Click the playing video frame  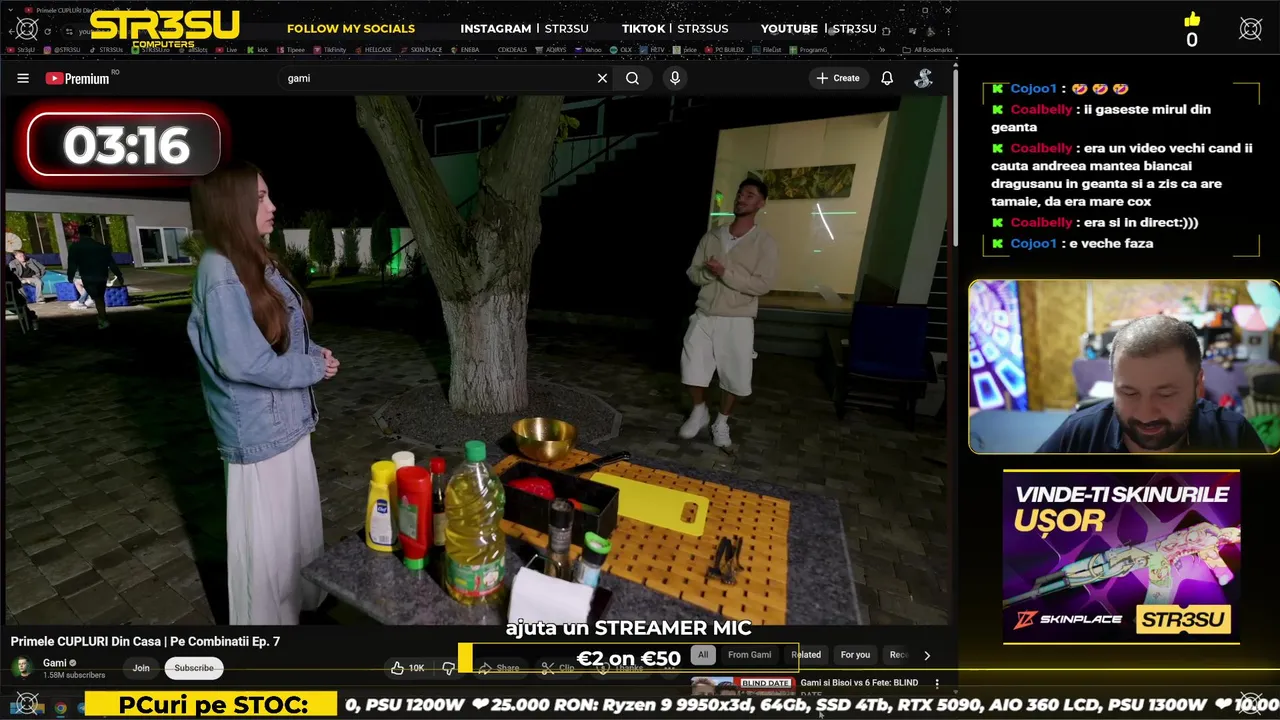[476, 360]
